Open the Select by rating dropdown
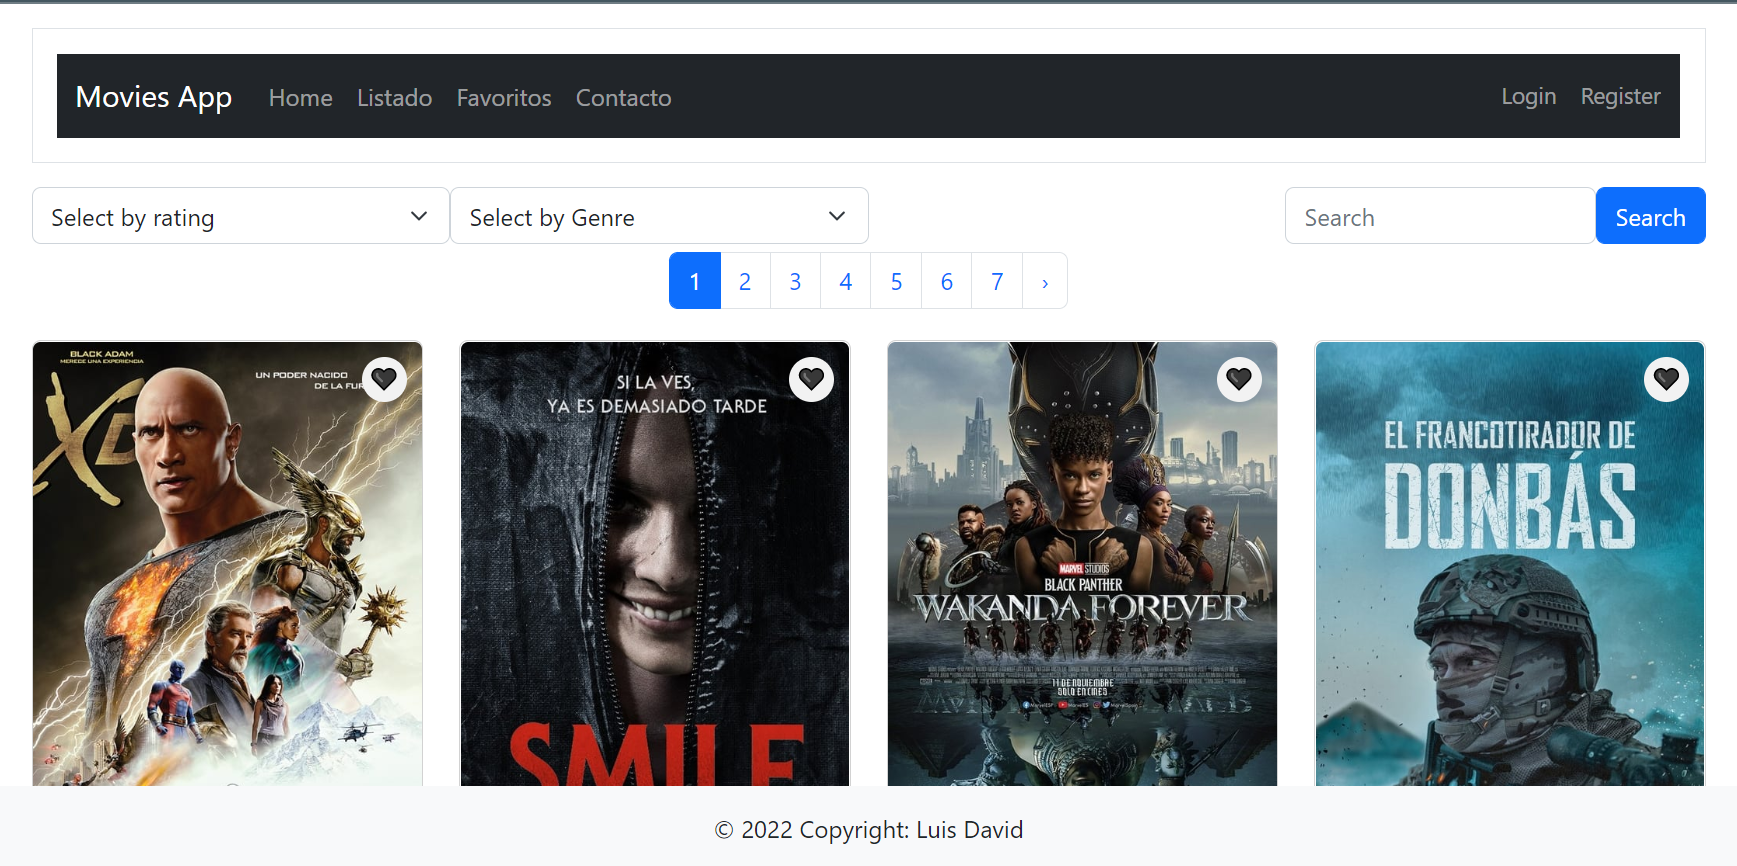1737x866 pixels. pyautogui.click(x=241, y=216)
